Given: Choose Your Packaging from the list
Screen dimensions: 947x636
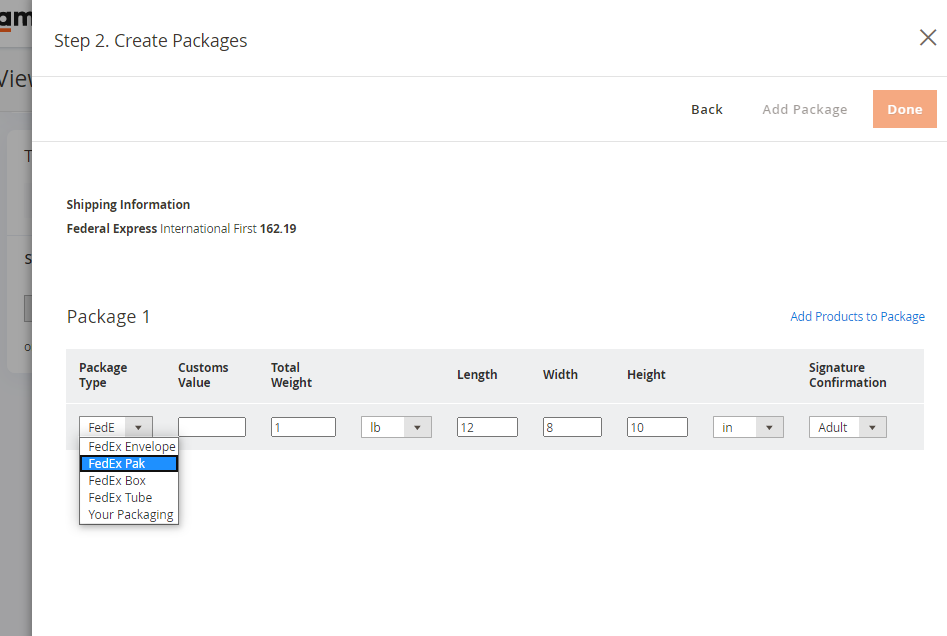Looking at the screenshot, I should (x=128, y=514).
